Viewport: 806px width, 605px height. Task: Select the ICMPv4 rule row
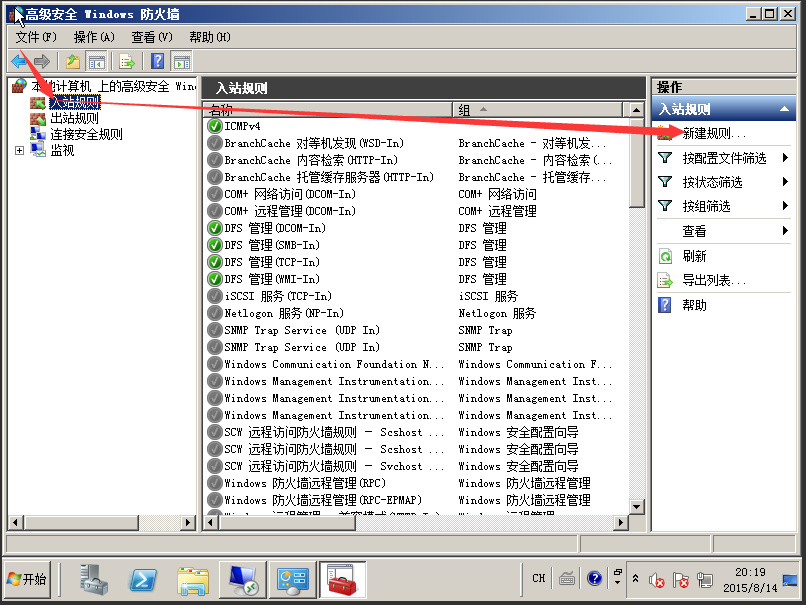tap(416, 126)
